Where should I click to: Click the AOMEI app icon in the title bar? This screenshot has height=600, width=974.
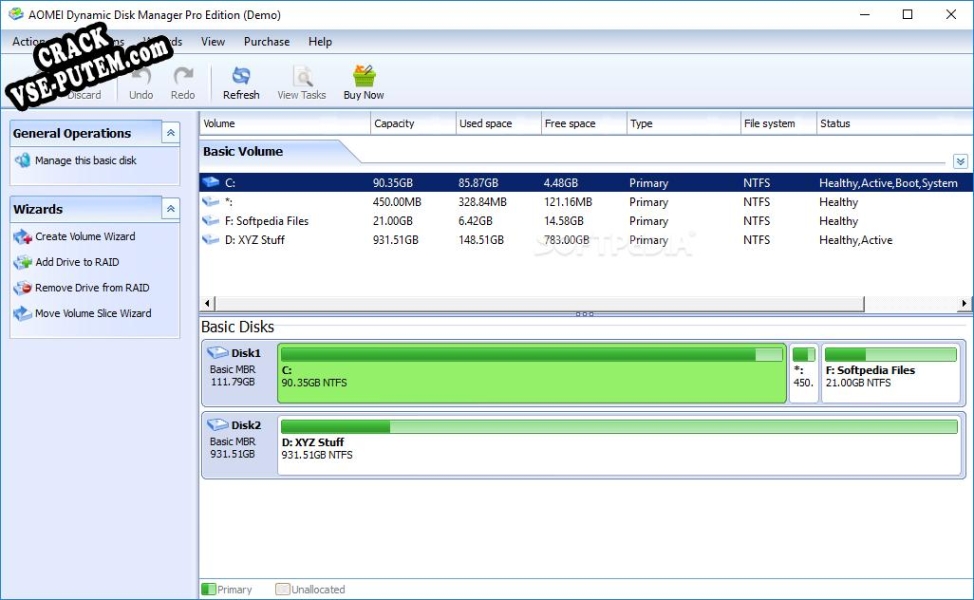pyautogui.click(x=16, y=14)
